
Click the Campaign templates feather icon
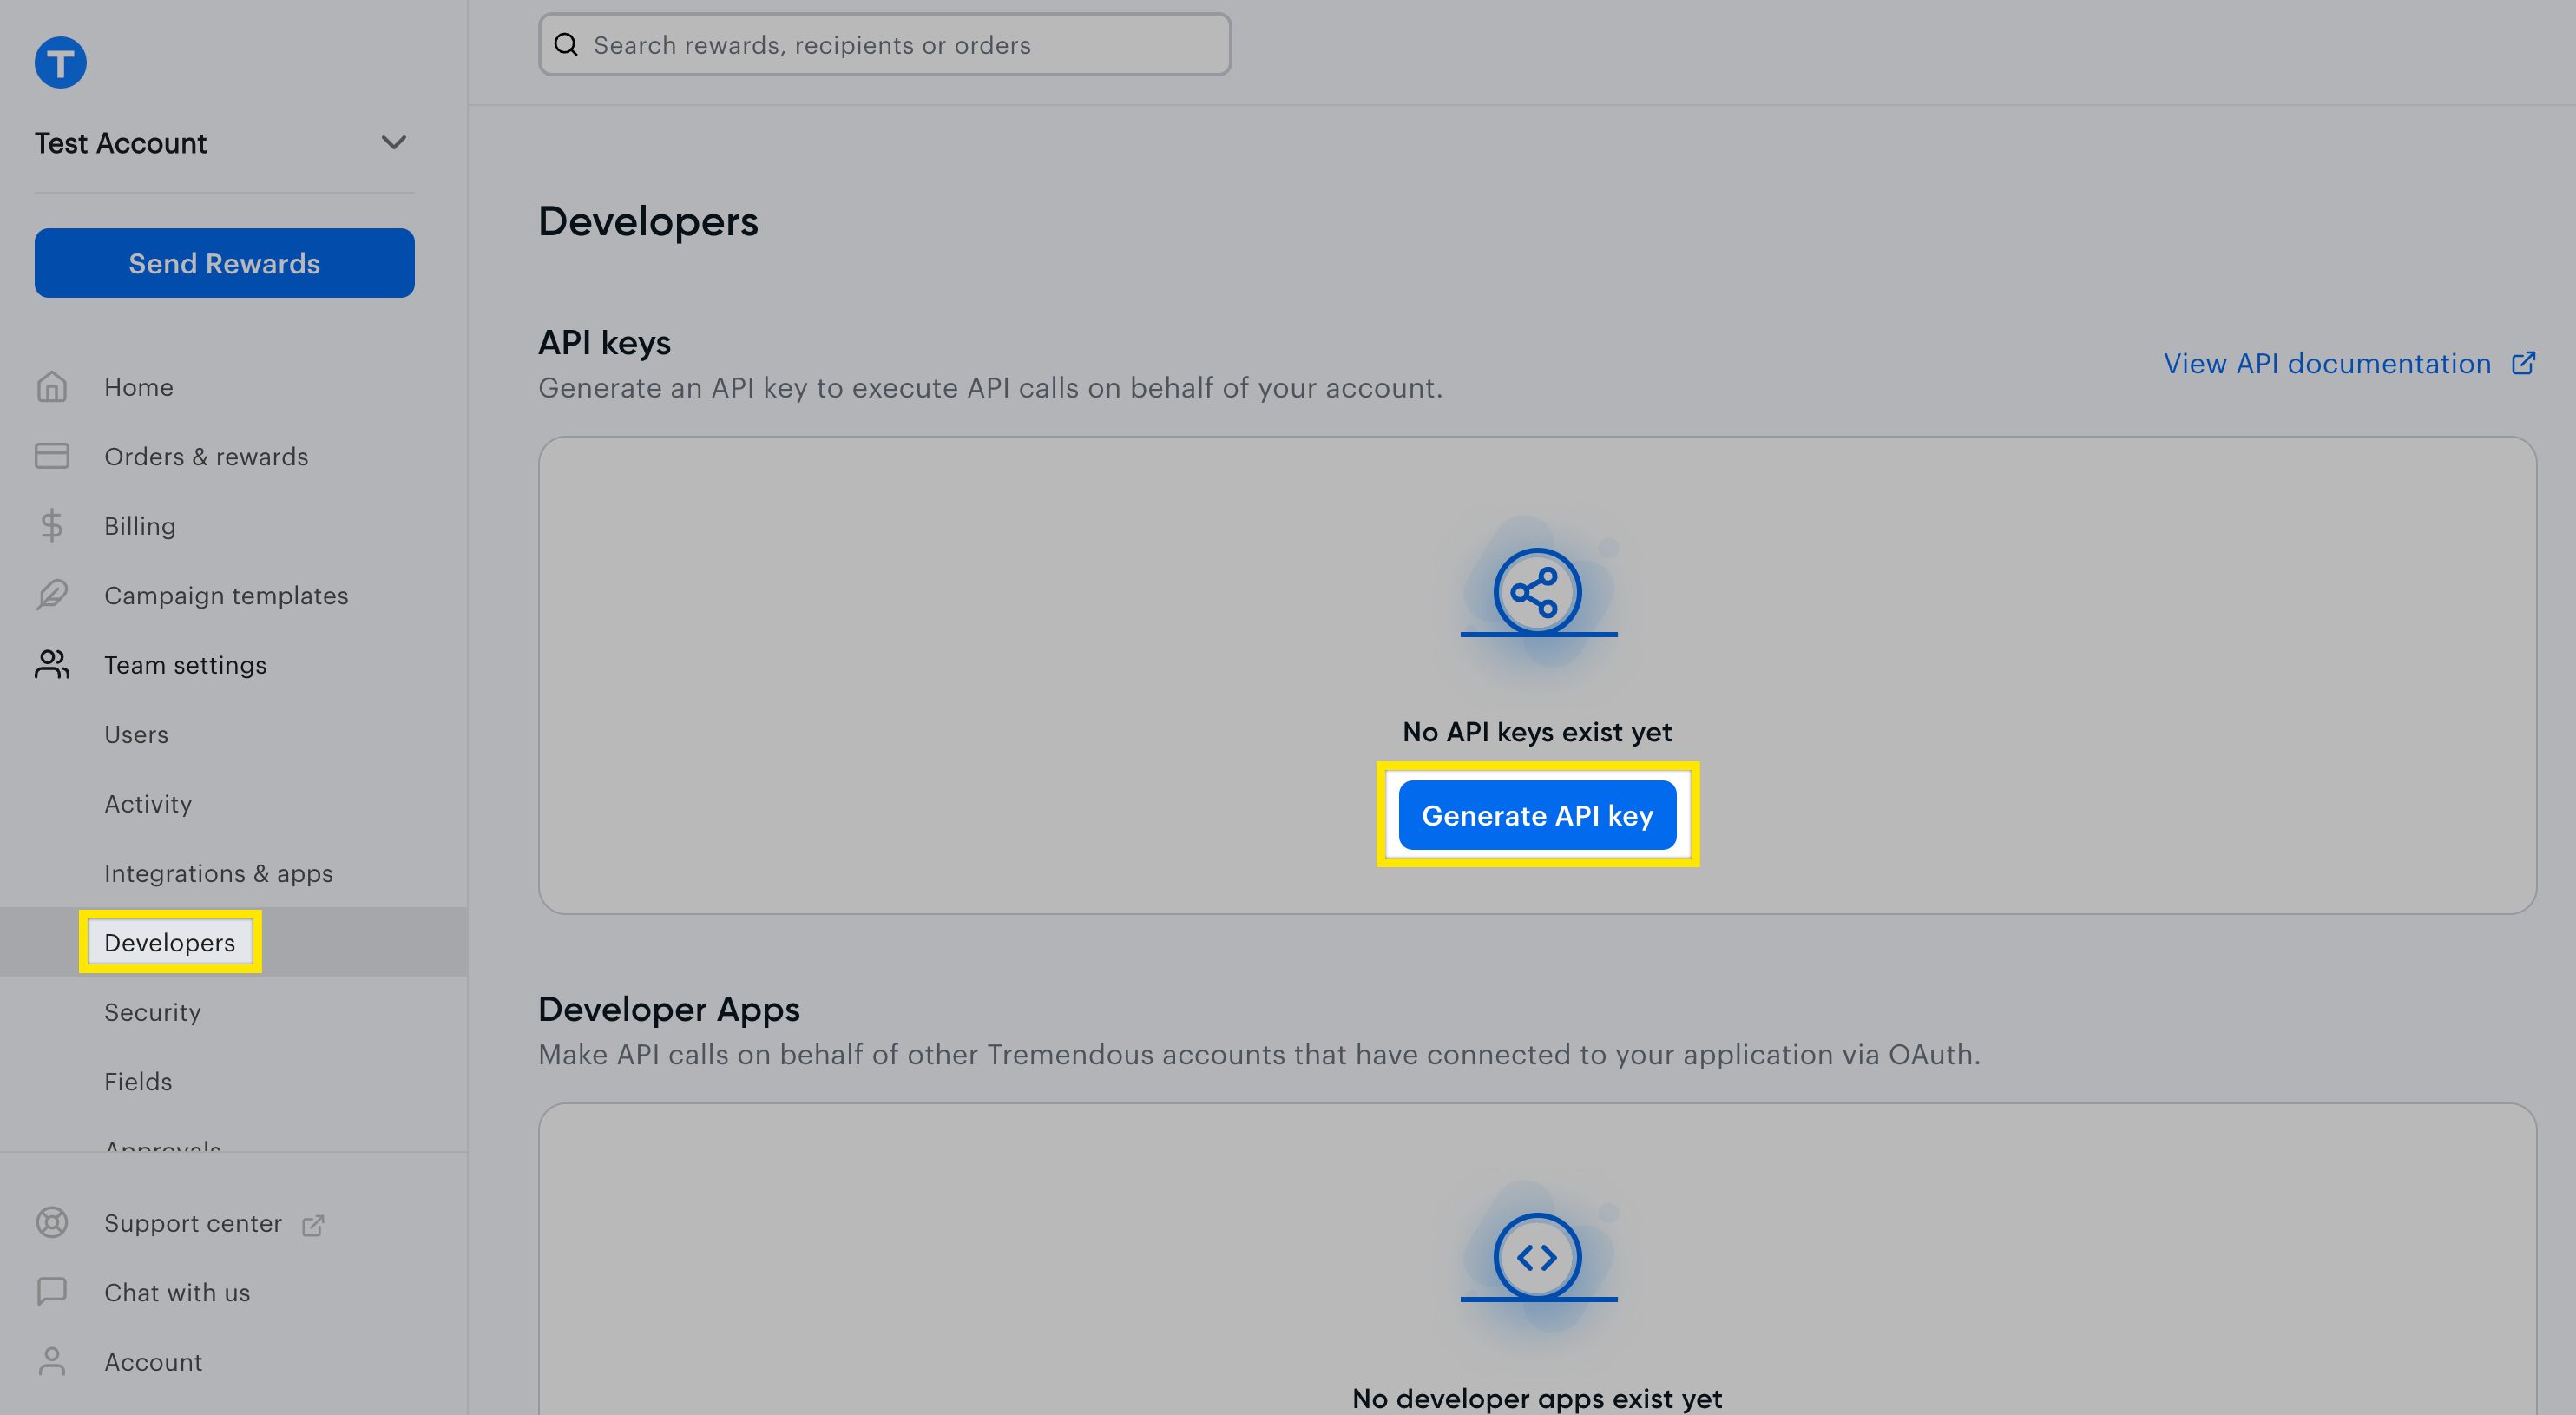52,595
